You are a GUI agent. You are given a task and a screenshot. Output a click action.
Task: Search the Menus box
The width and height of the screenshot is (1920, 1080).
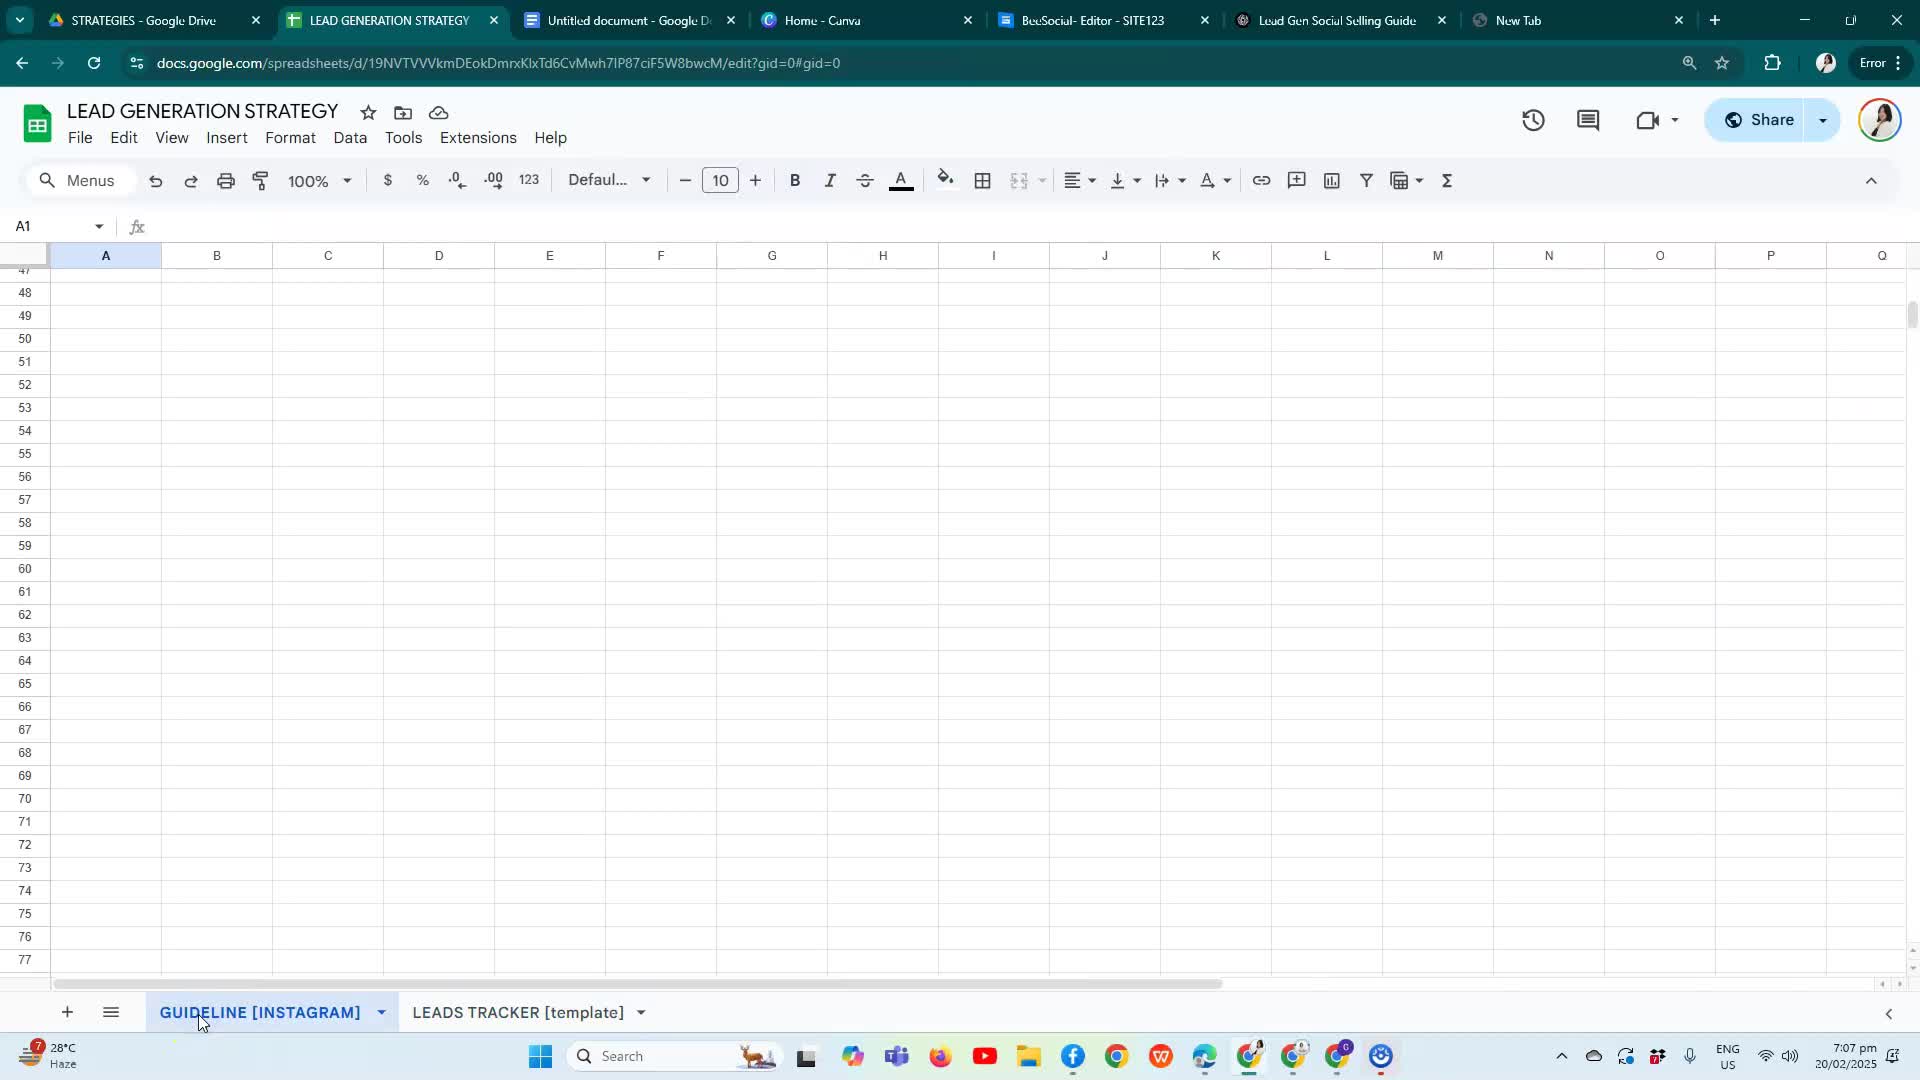(x=79, y=181)
